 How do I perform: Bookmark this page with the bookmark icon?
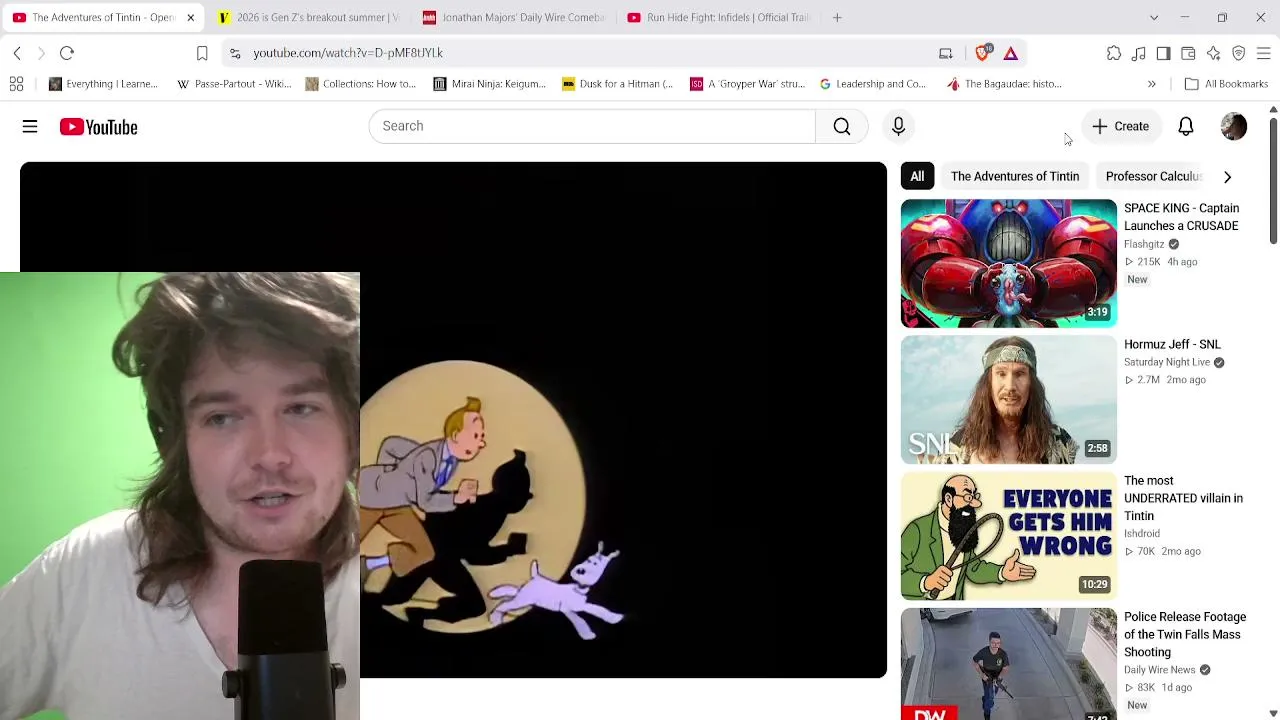click(x=202, y=53)
